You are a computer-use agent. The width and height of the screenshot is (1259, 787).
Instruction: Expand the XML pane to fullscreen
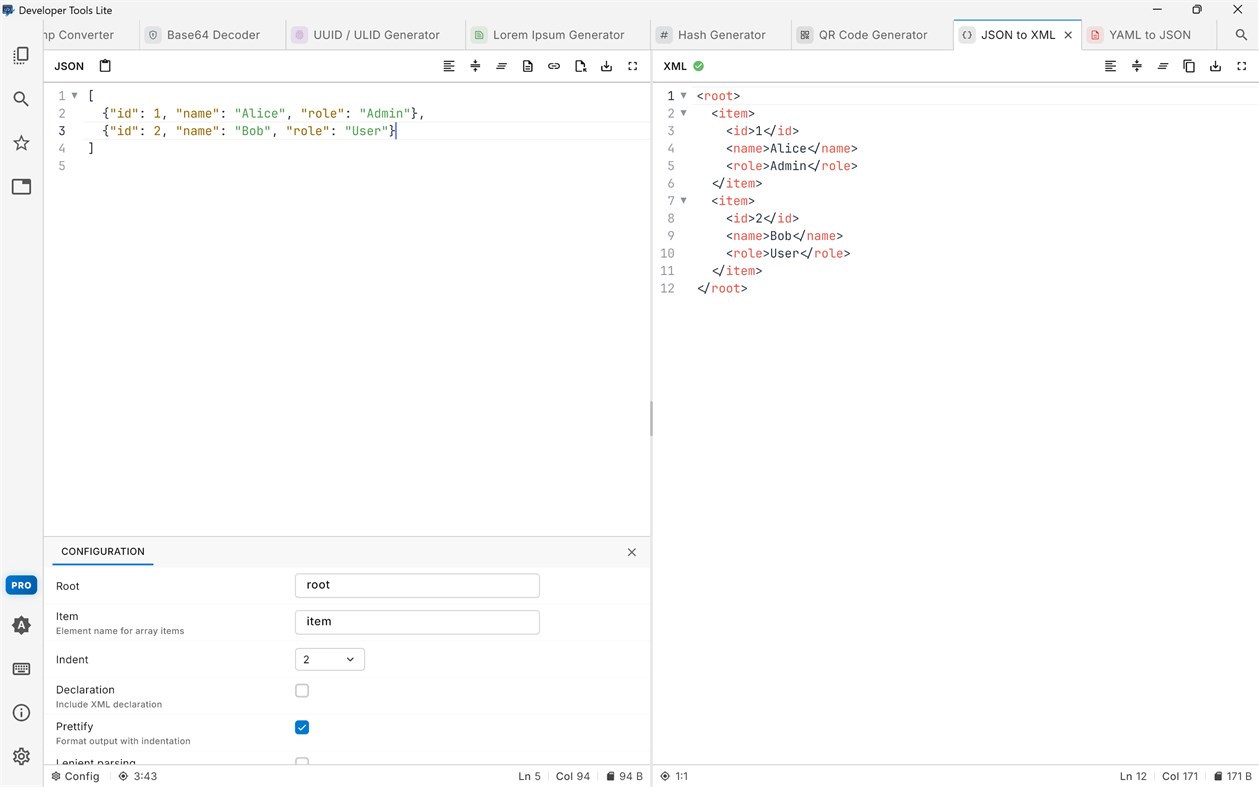coord(1241,66)
